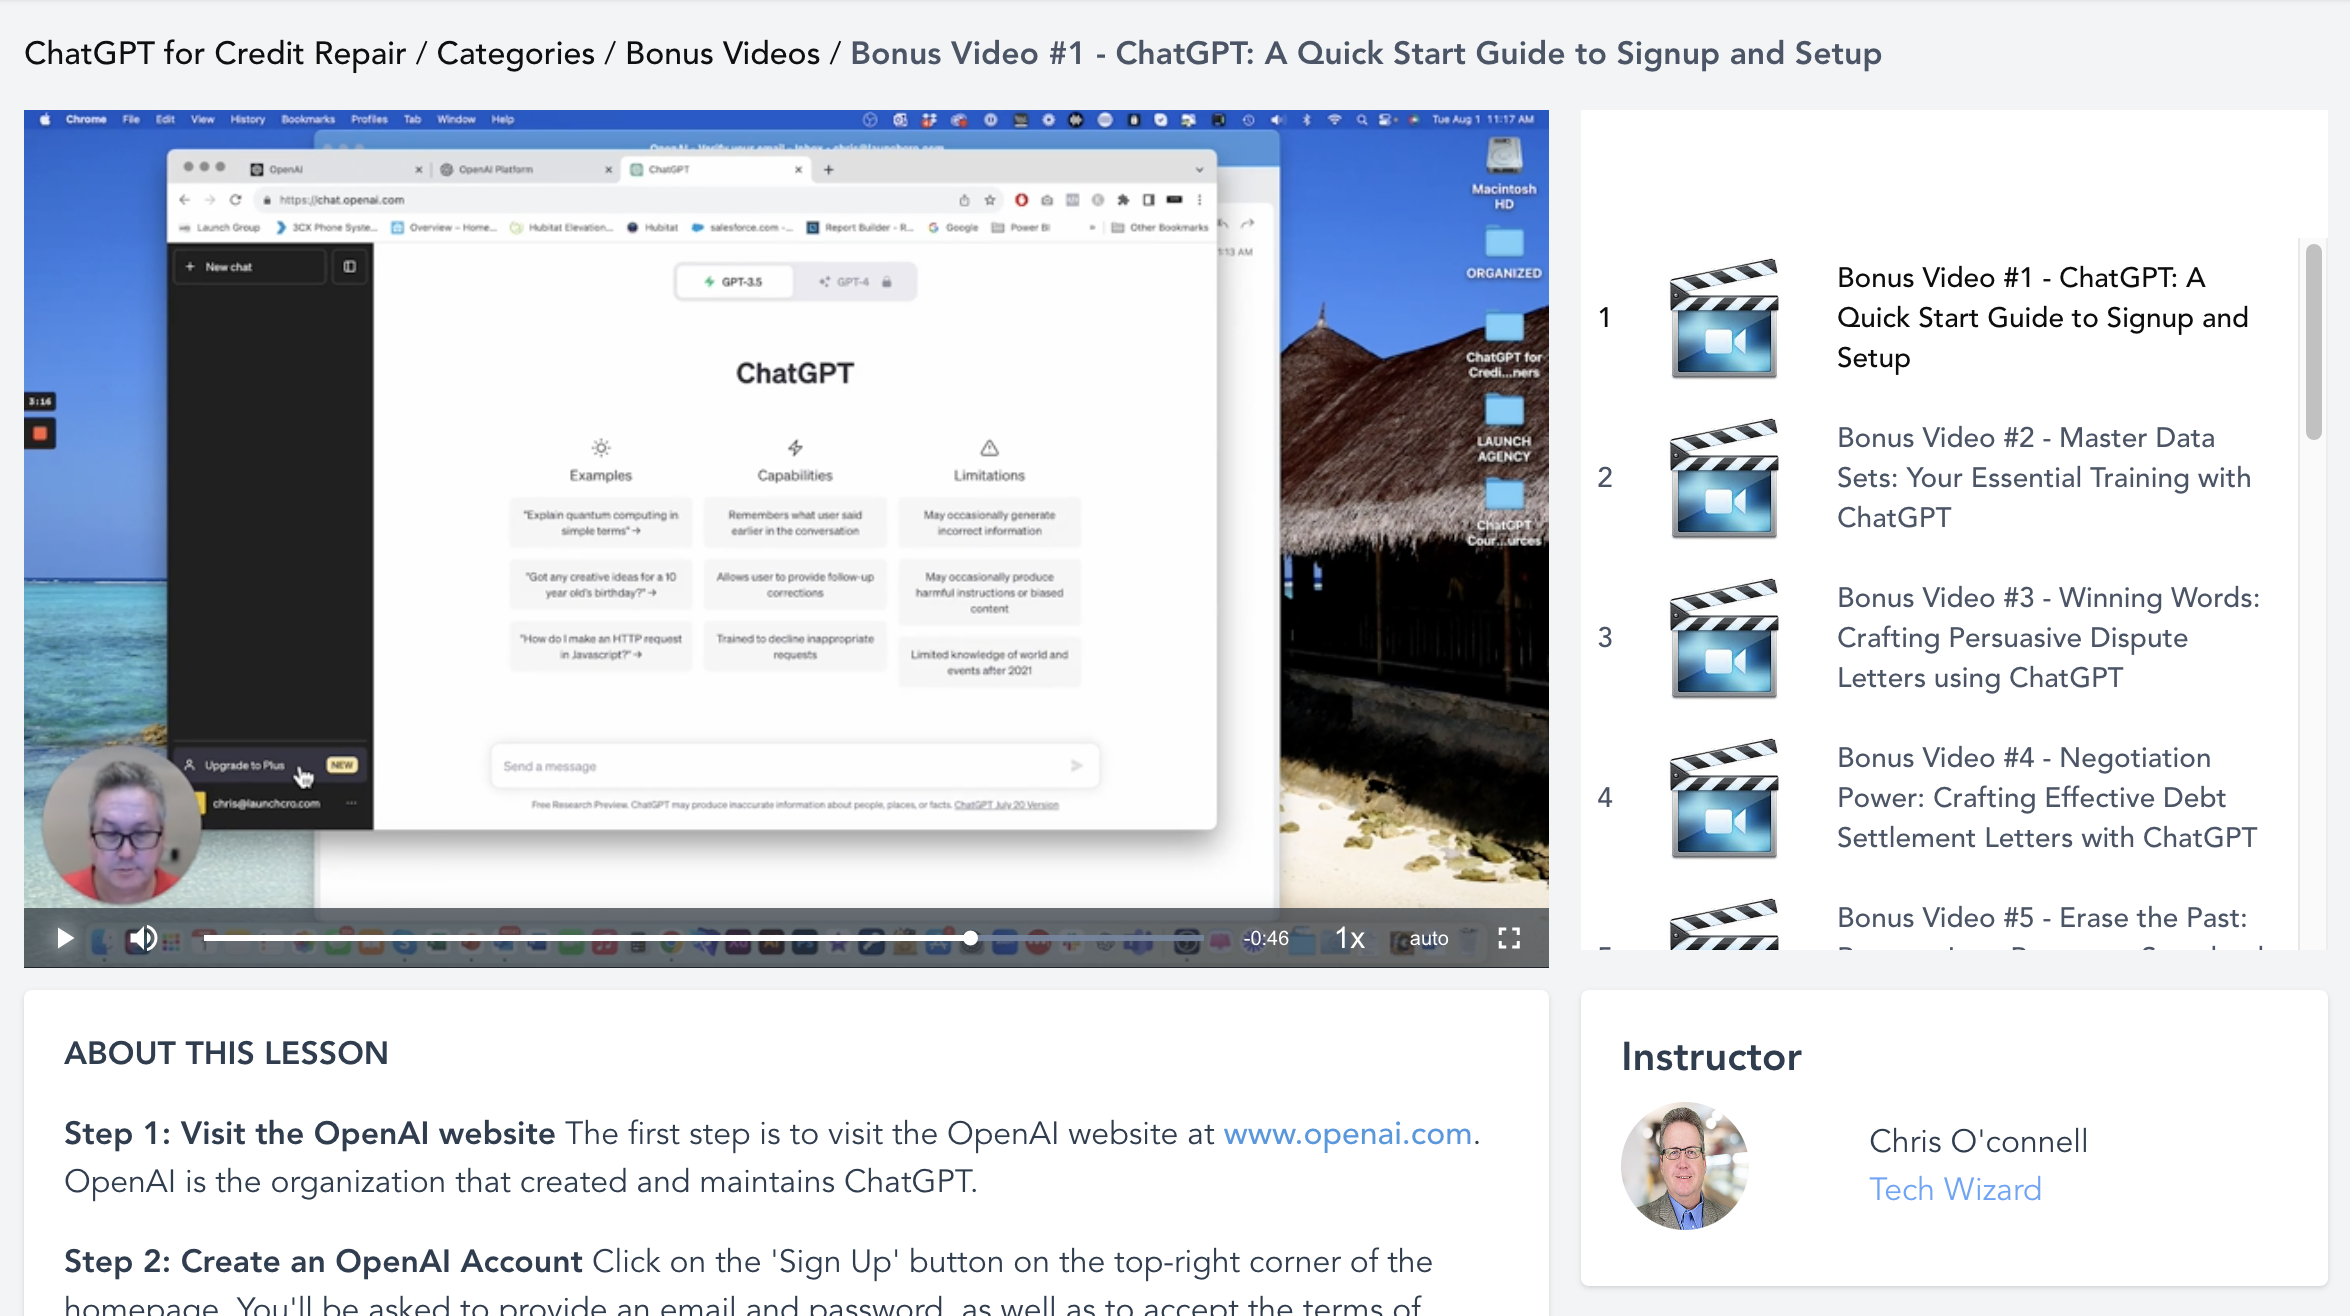This screenshot has height=1316, width=2350.
Task: Open Bonus Video #3 clapperboard thumbnail
Action: 1724,638
